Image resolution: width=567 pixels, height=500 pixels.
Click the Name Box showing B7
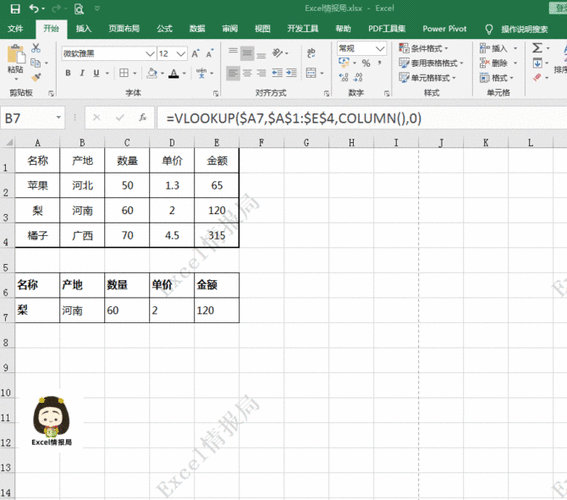pyautogui.click(x=33, y=118)
